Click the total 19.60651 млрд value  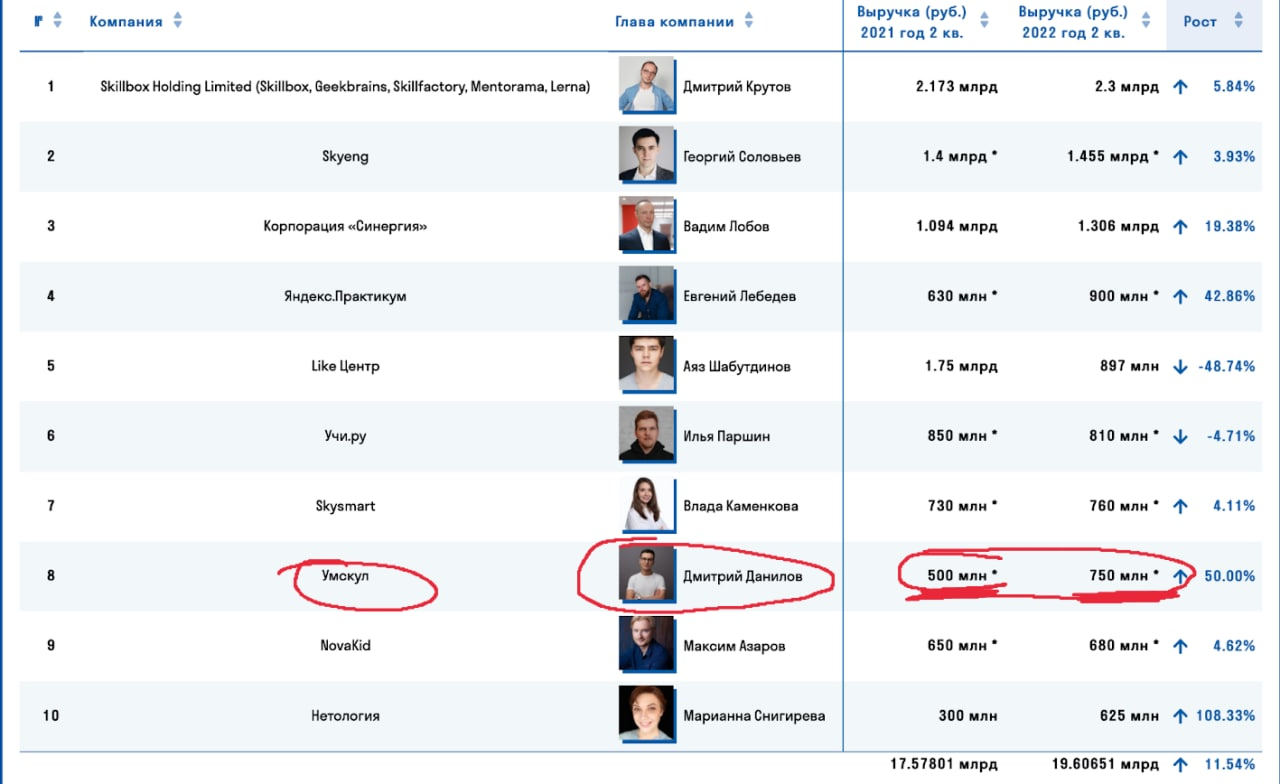1105,765
